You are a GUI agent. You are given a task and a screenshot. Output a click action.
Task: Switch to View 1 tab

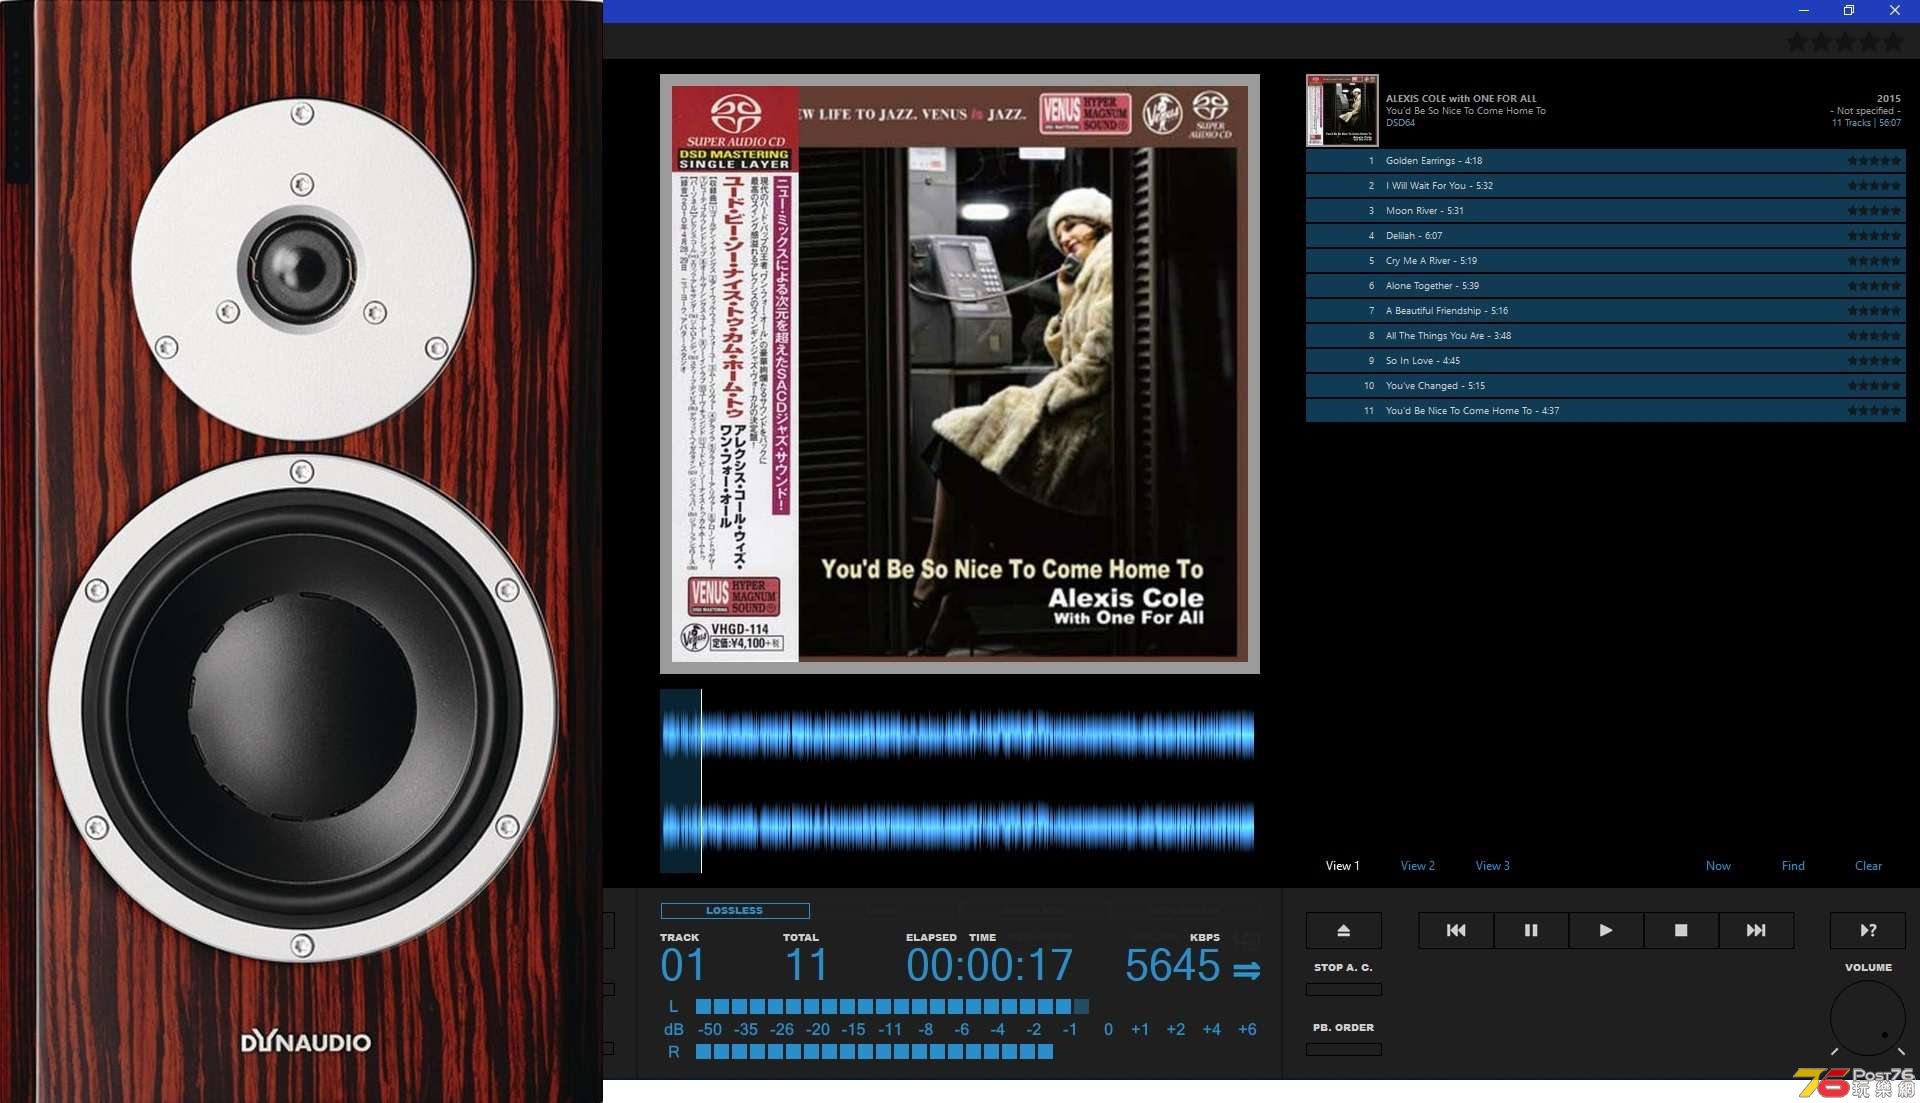tap(1342, 866)
